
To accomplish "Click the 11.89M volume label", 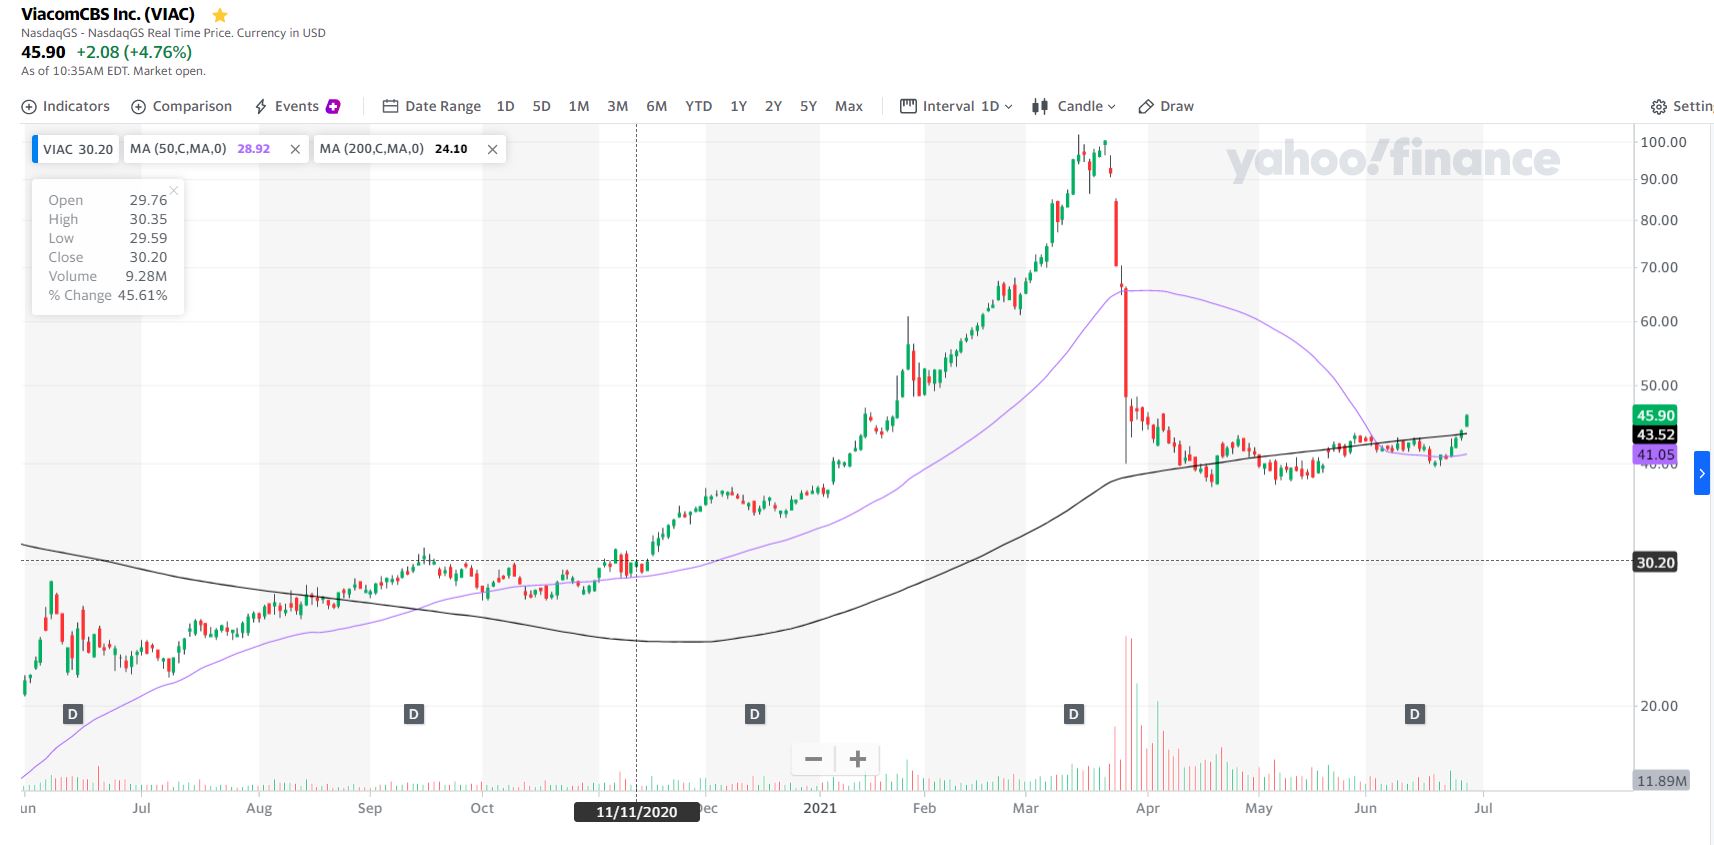I will point(1661,781).
